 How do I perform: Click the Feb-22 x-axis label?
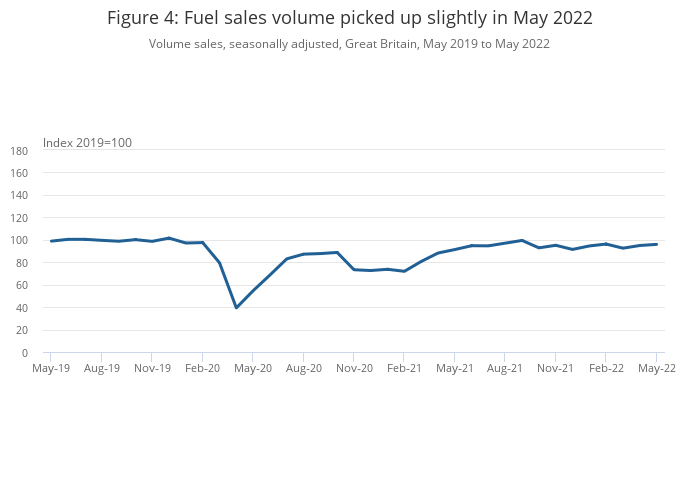[606, 368]
